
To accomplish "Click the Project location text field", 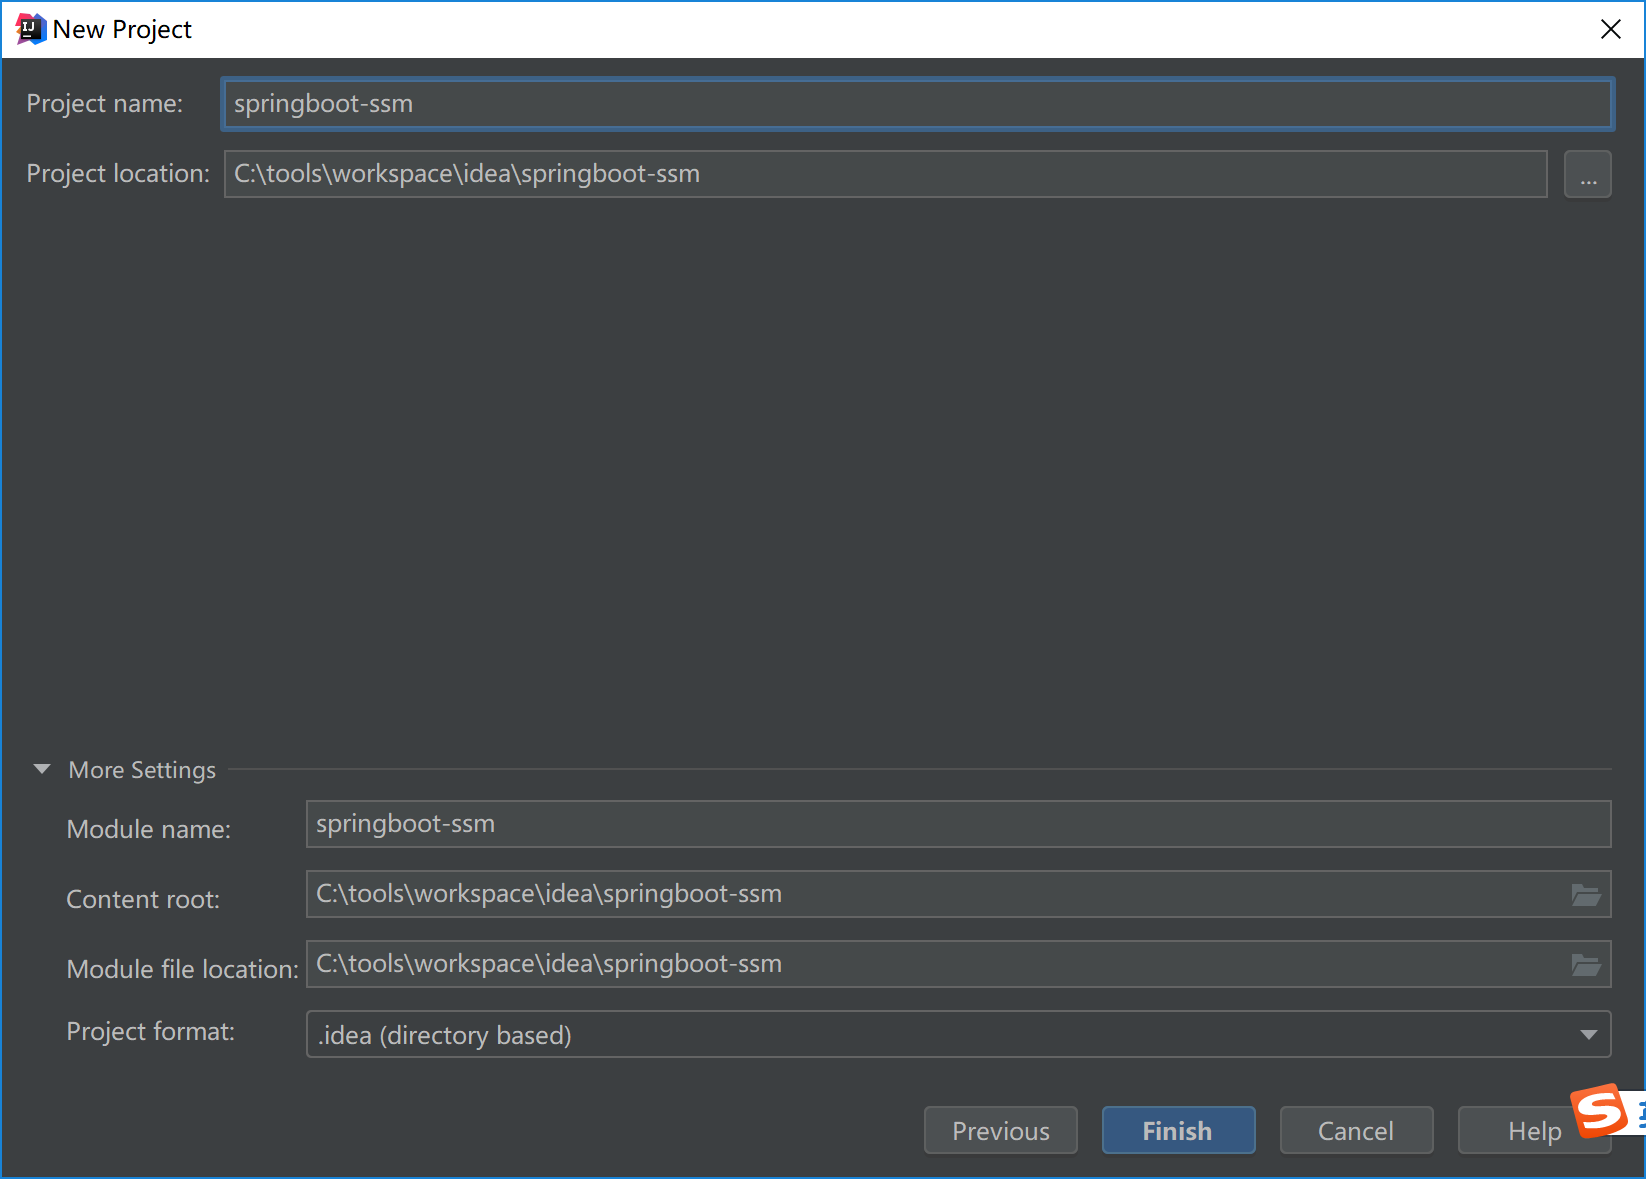I will click(885, 174).
